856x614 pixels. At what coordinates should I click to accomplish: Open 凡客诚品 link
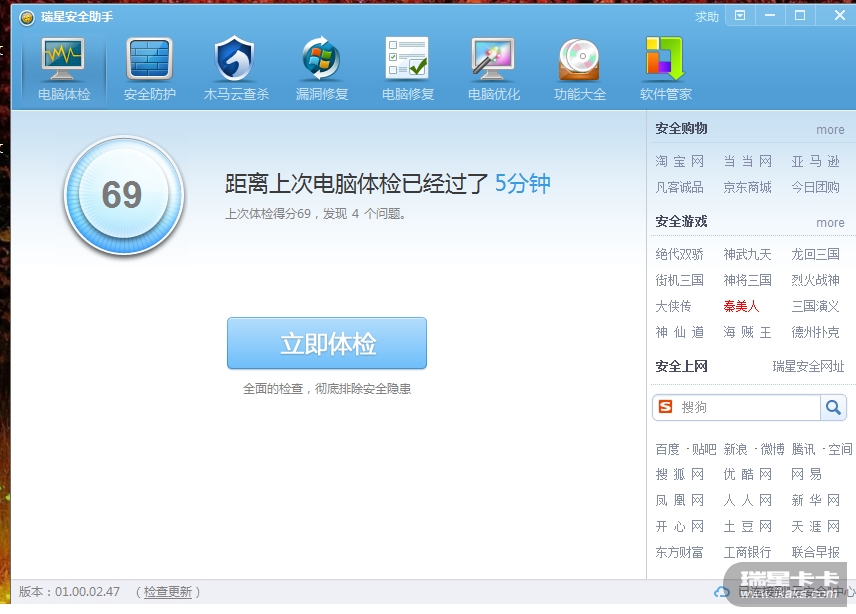pos(680,187)
